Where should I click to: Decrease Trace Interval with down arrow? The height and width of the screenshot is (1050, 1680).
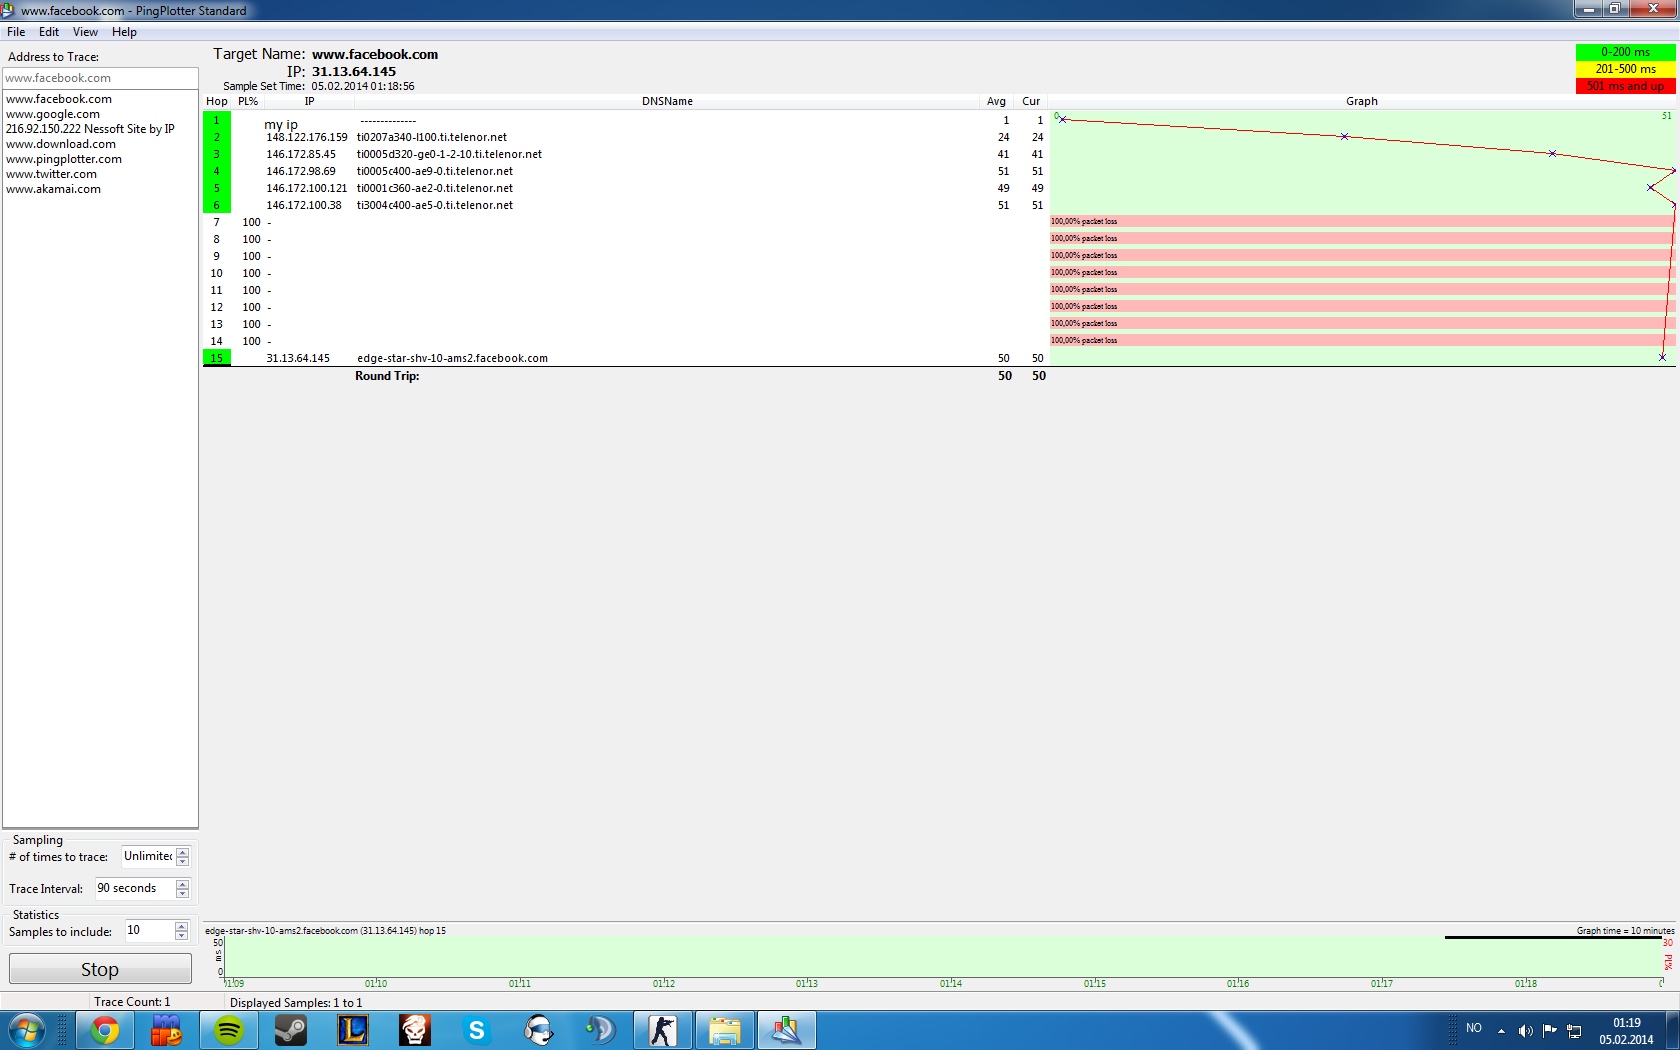click(x=182, y=893)
